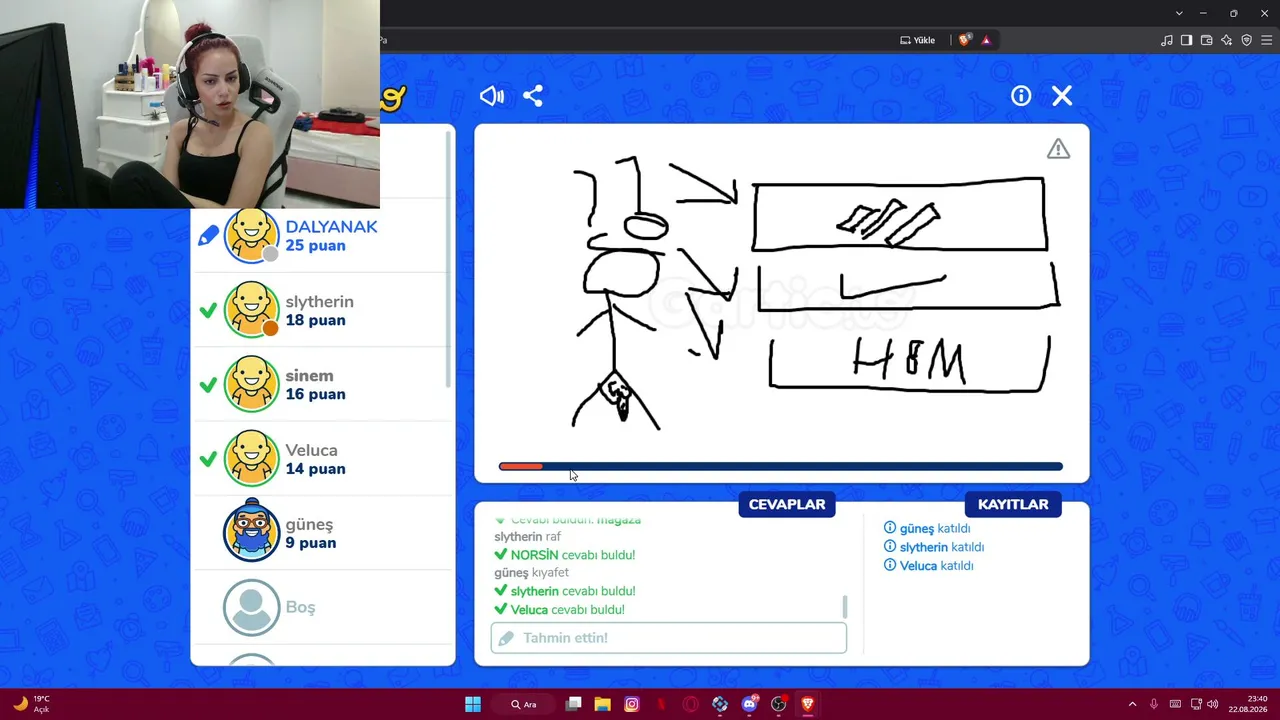The image size is (1280, 720).
Task: Click the system tray microphone icon
Action: 1154,704
